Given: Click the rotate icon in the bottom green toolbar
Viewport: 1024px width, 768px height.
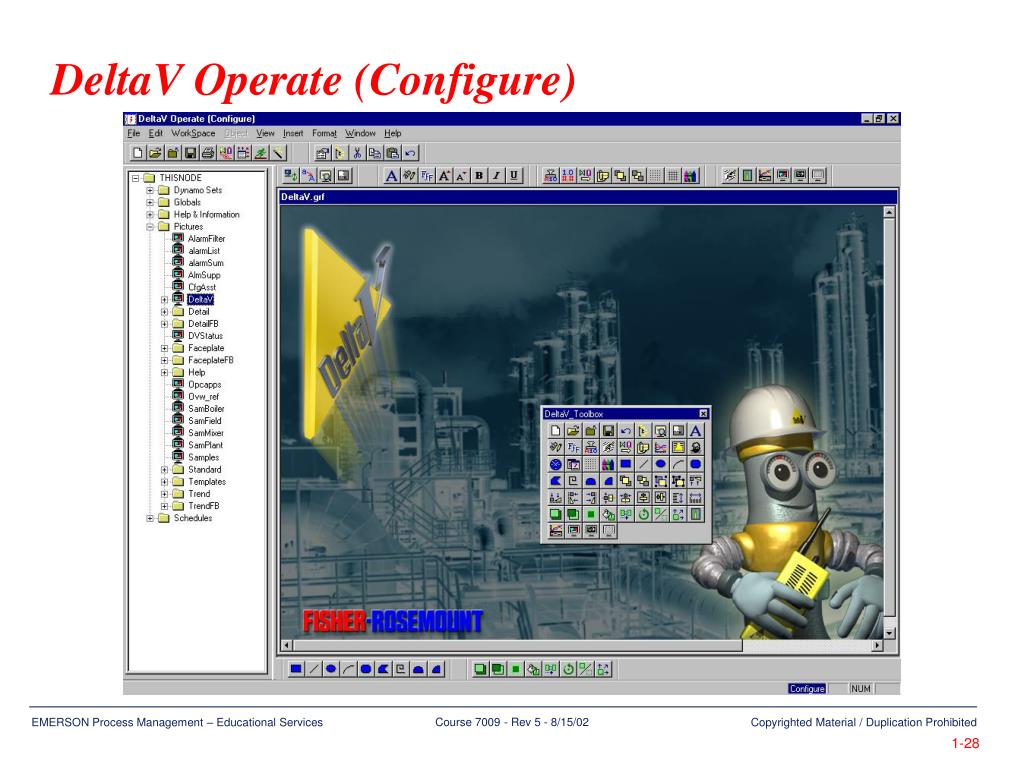Looking at the screenshot, I should pyautogui.click(x=568, y=669).
